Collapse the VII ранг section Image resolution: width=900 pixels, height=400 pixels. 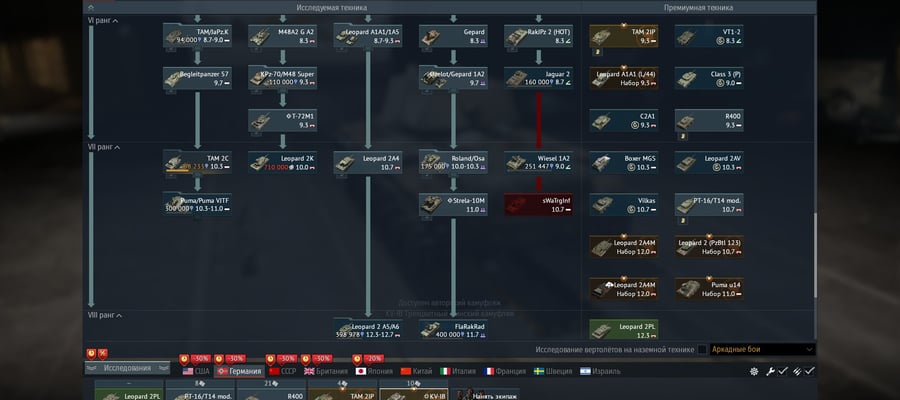[x=103, y=147]
